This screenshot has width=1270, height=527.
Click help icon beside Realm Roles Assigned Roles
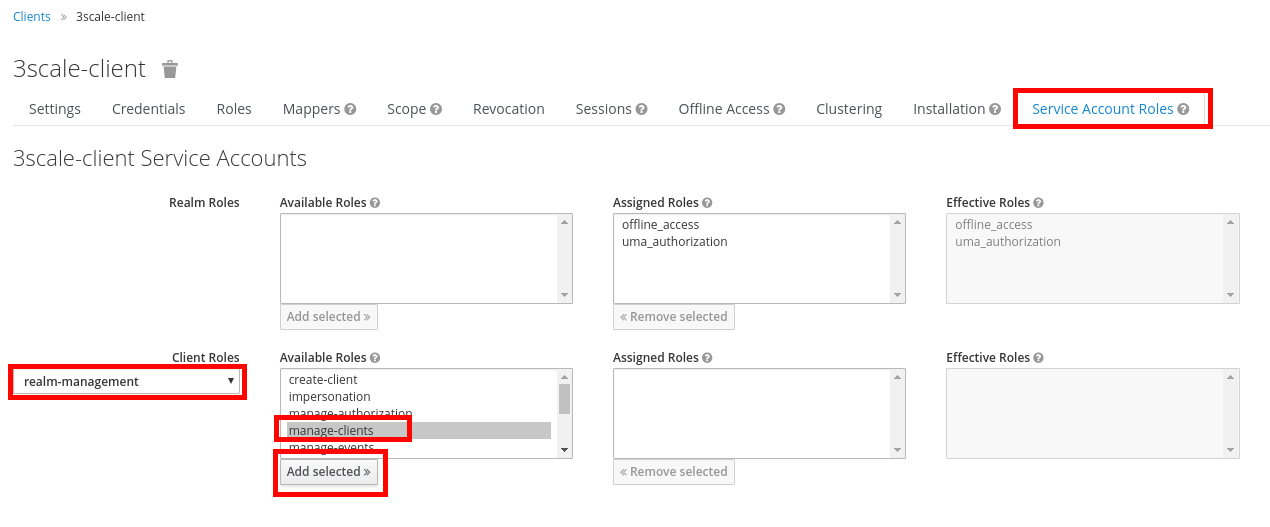tap(707, 203)
